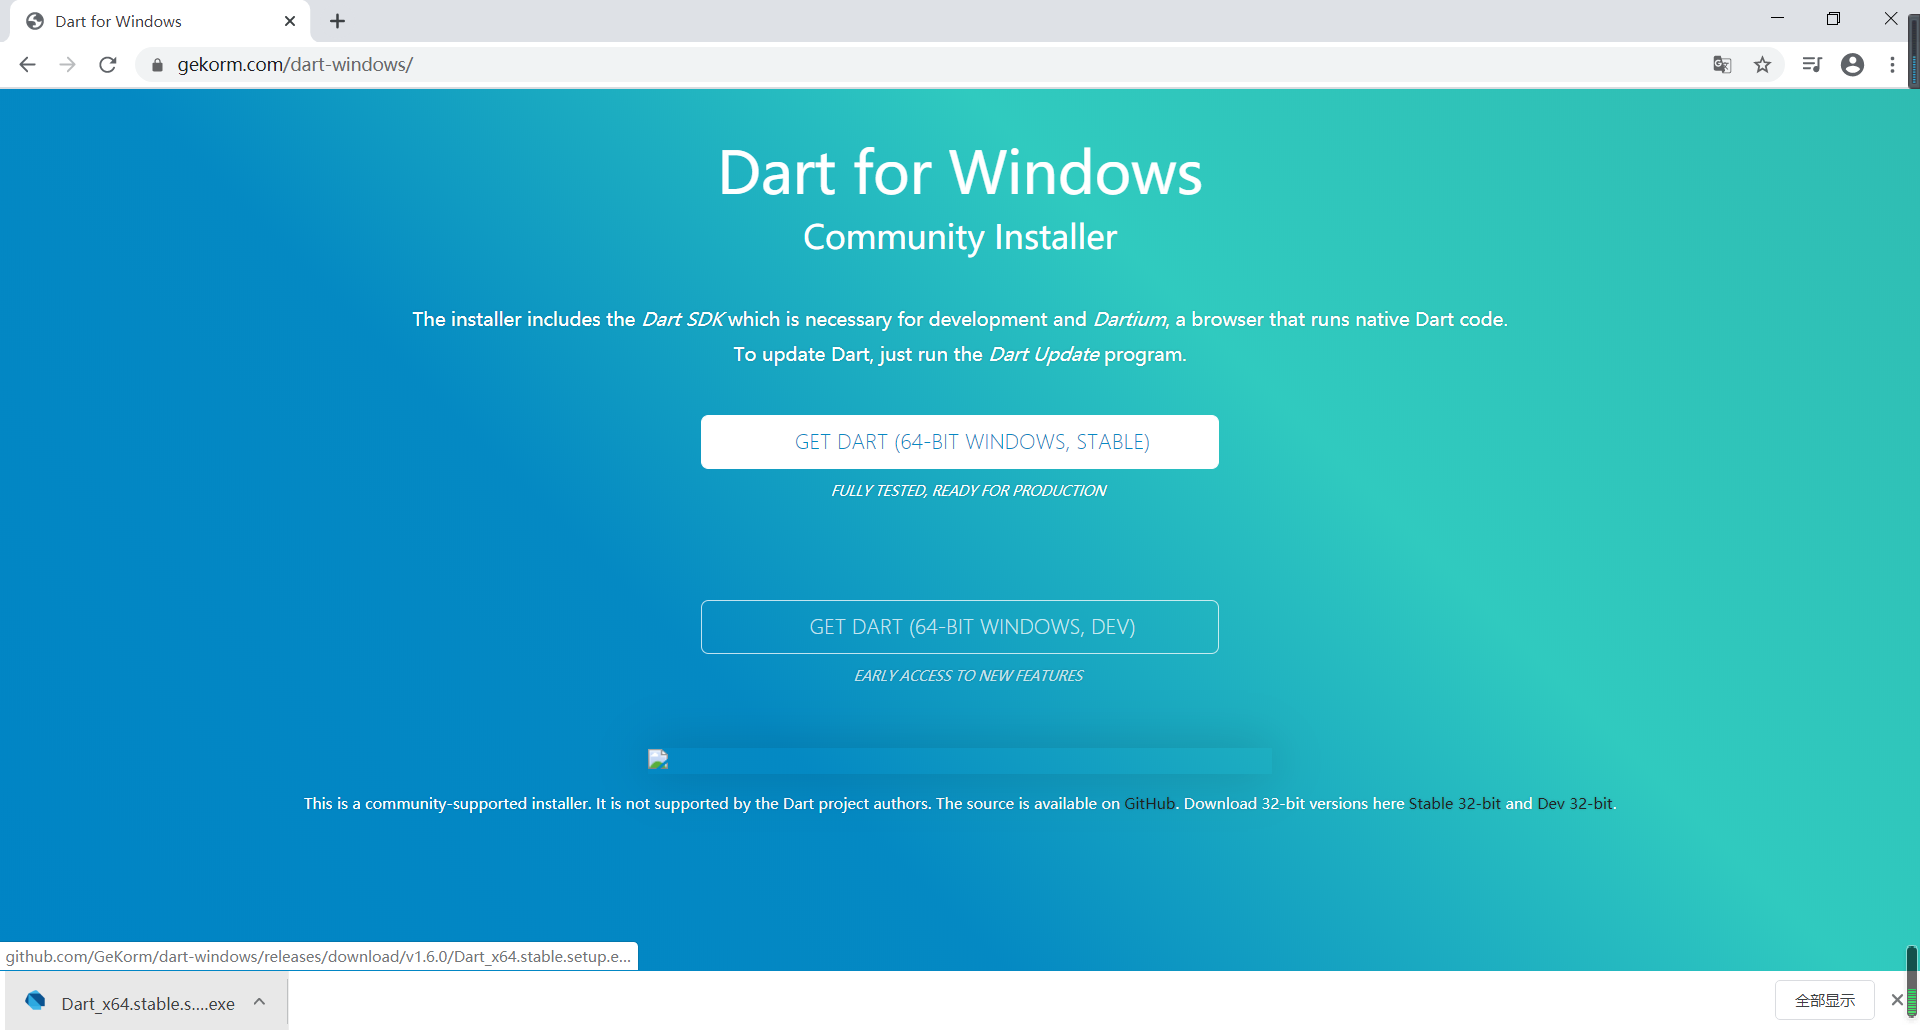Click the forward navigation arrow

(67, 65)
